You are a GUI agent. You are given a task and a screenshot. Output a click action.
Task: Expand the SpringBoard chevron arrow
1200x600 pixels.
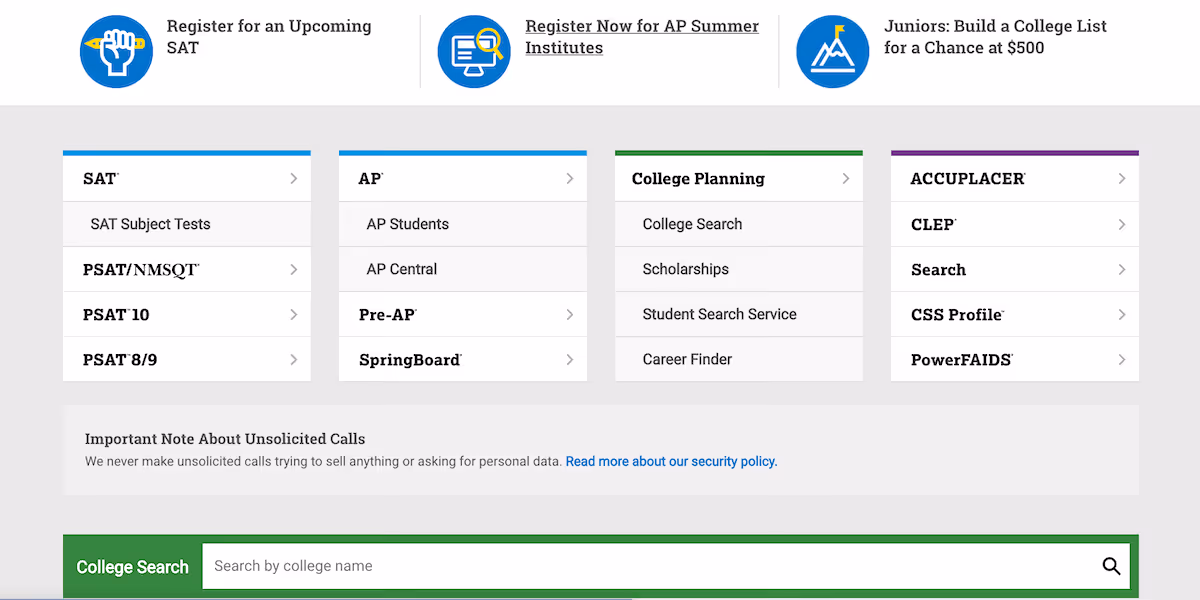click(x=569, y=360)
